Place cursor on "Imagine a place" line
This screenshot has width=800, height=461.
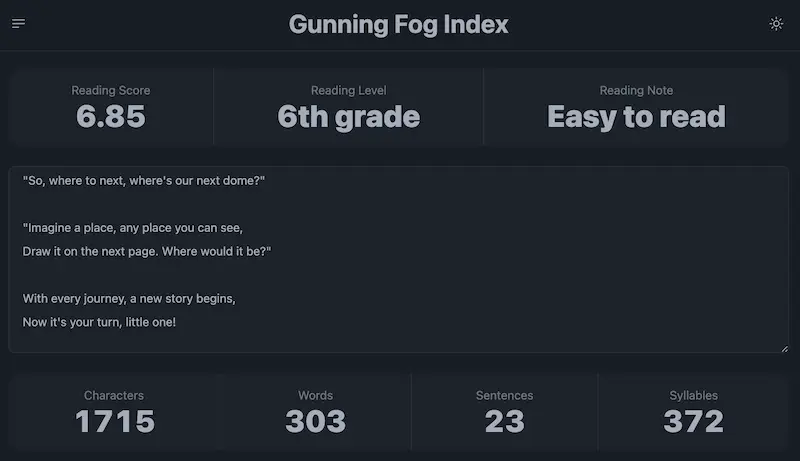pos(133,227)
